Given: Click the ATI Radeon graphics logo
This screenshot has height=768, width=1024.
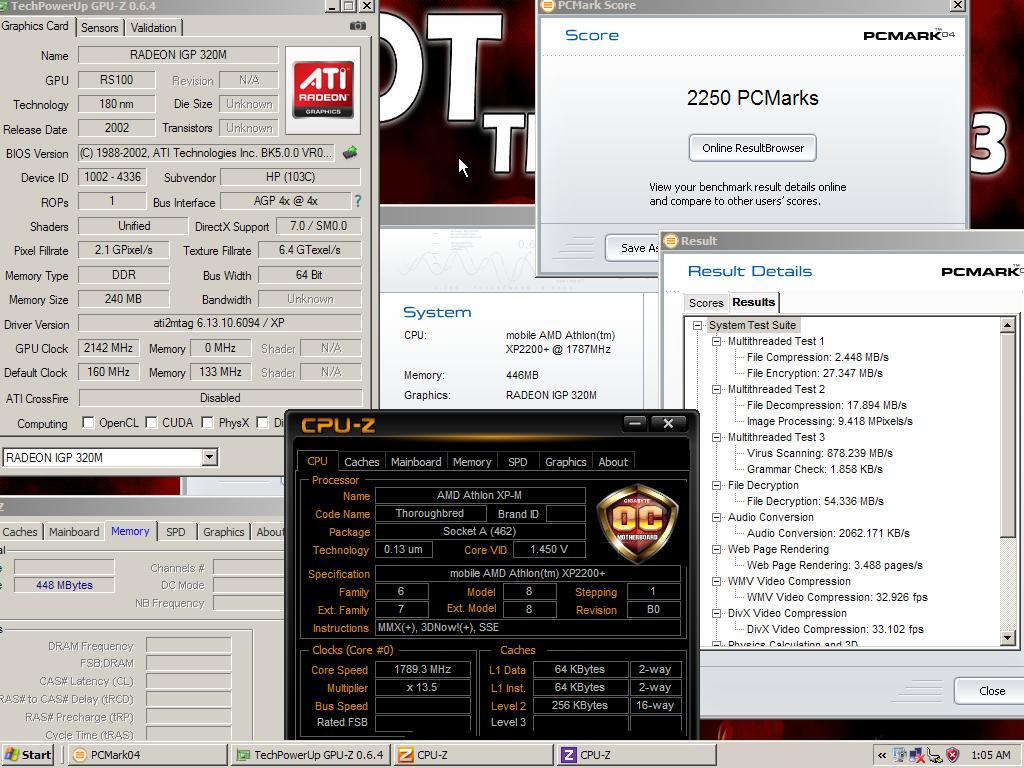Looking at the screenshot, I should [323, 89].
